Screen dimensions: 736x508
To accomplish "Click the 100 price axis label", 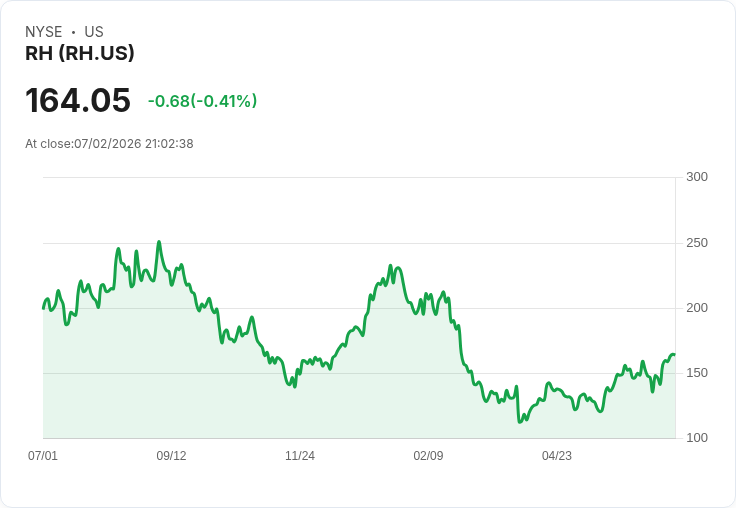I will coord(697,438).
